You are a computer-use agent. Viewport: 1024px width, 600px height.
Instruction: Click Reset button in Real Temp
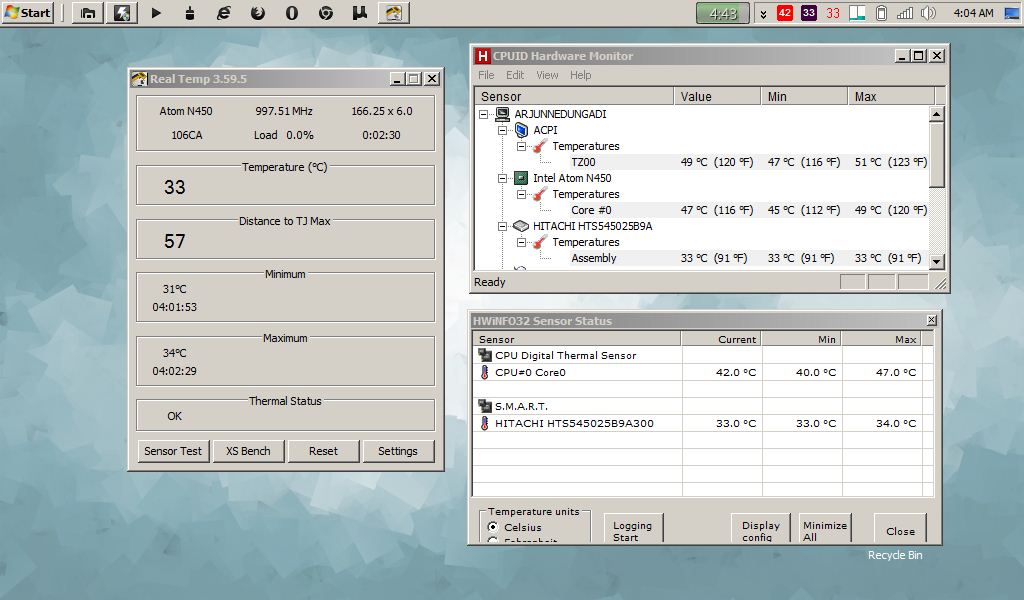(x=323, y=451)
